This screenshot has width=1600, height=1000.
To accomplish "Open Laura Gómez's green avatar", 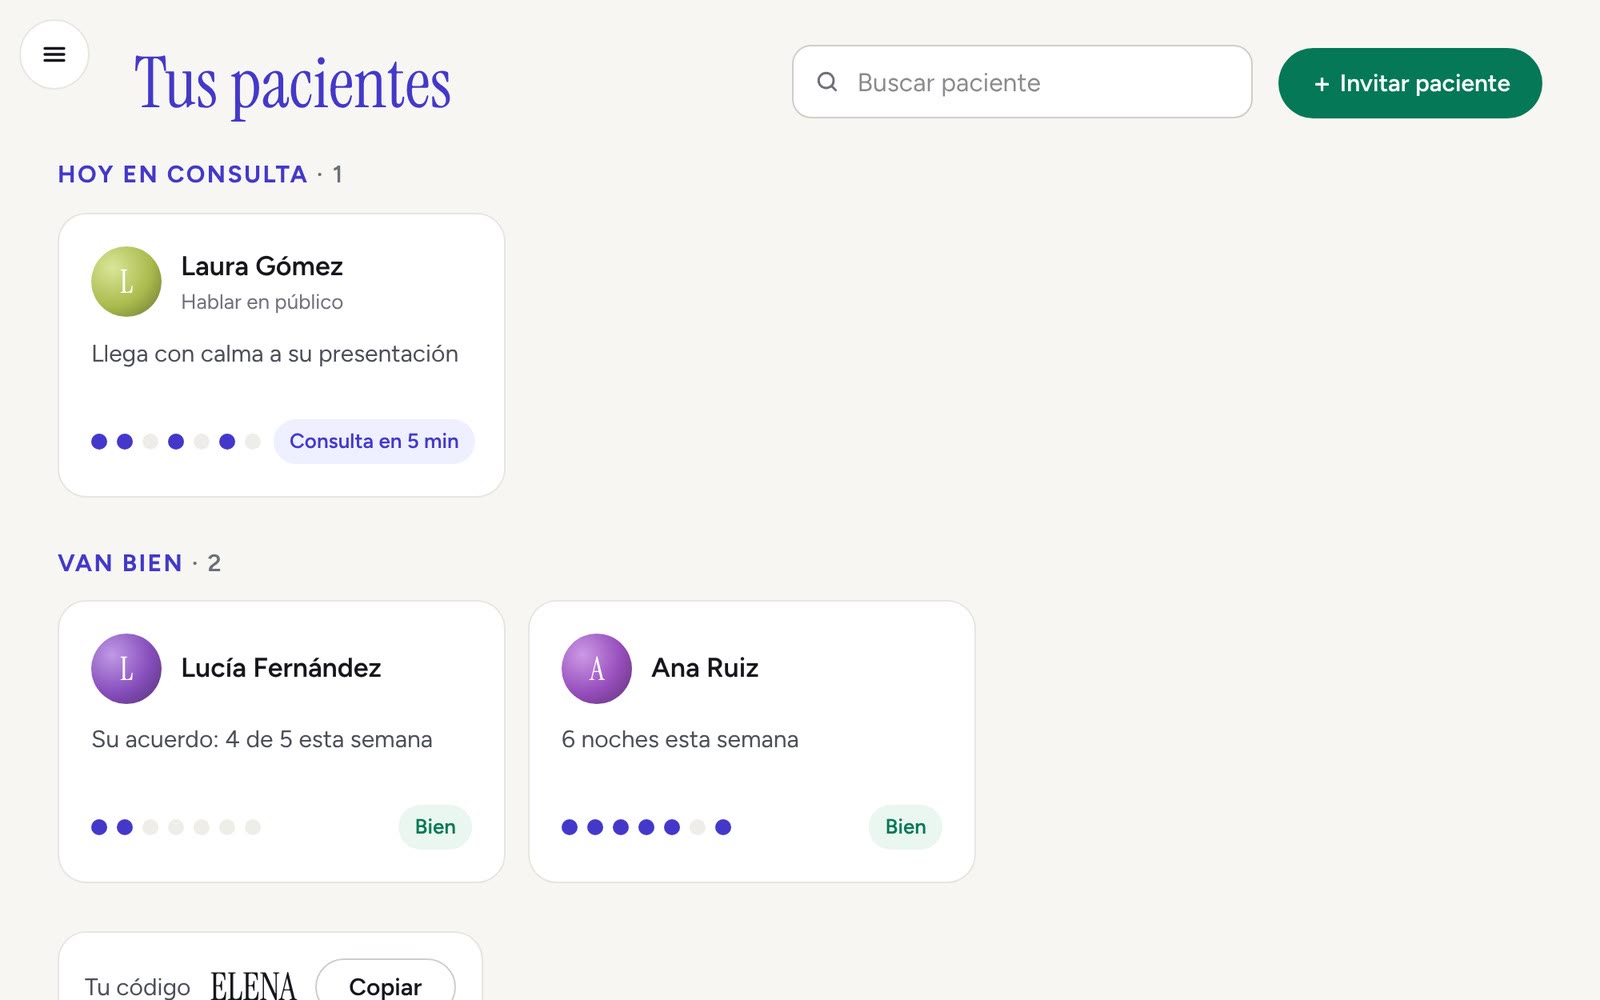I will coord(126,282).
